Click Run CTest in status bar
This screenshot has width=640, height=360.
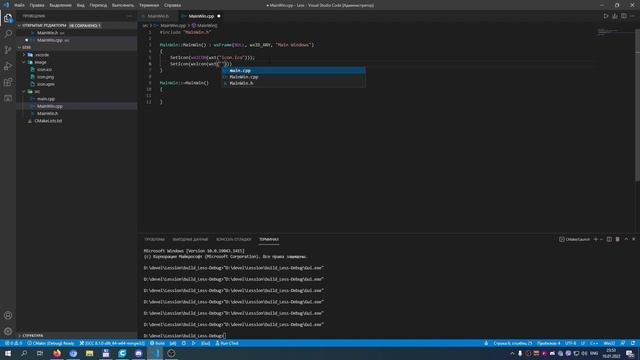click(227, 343)
